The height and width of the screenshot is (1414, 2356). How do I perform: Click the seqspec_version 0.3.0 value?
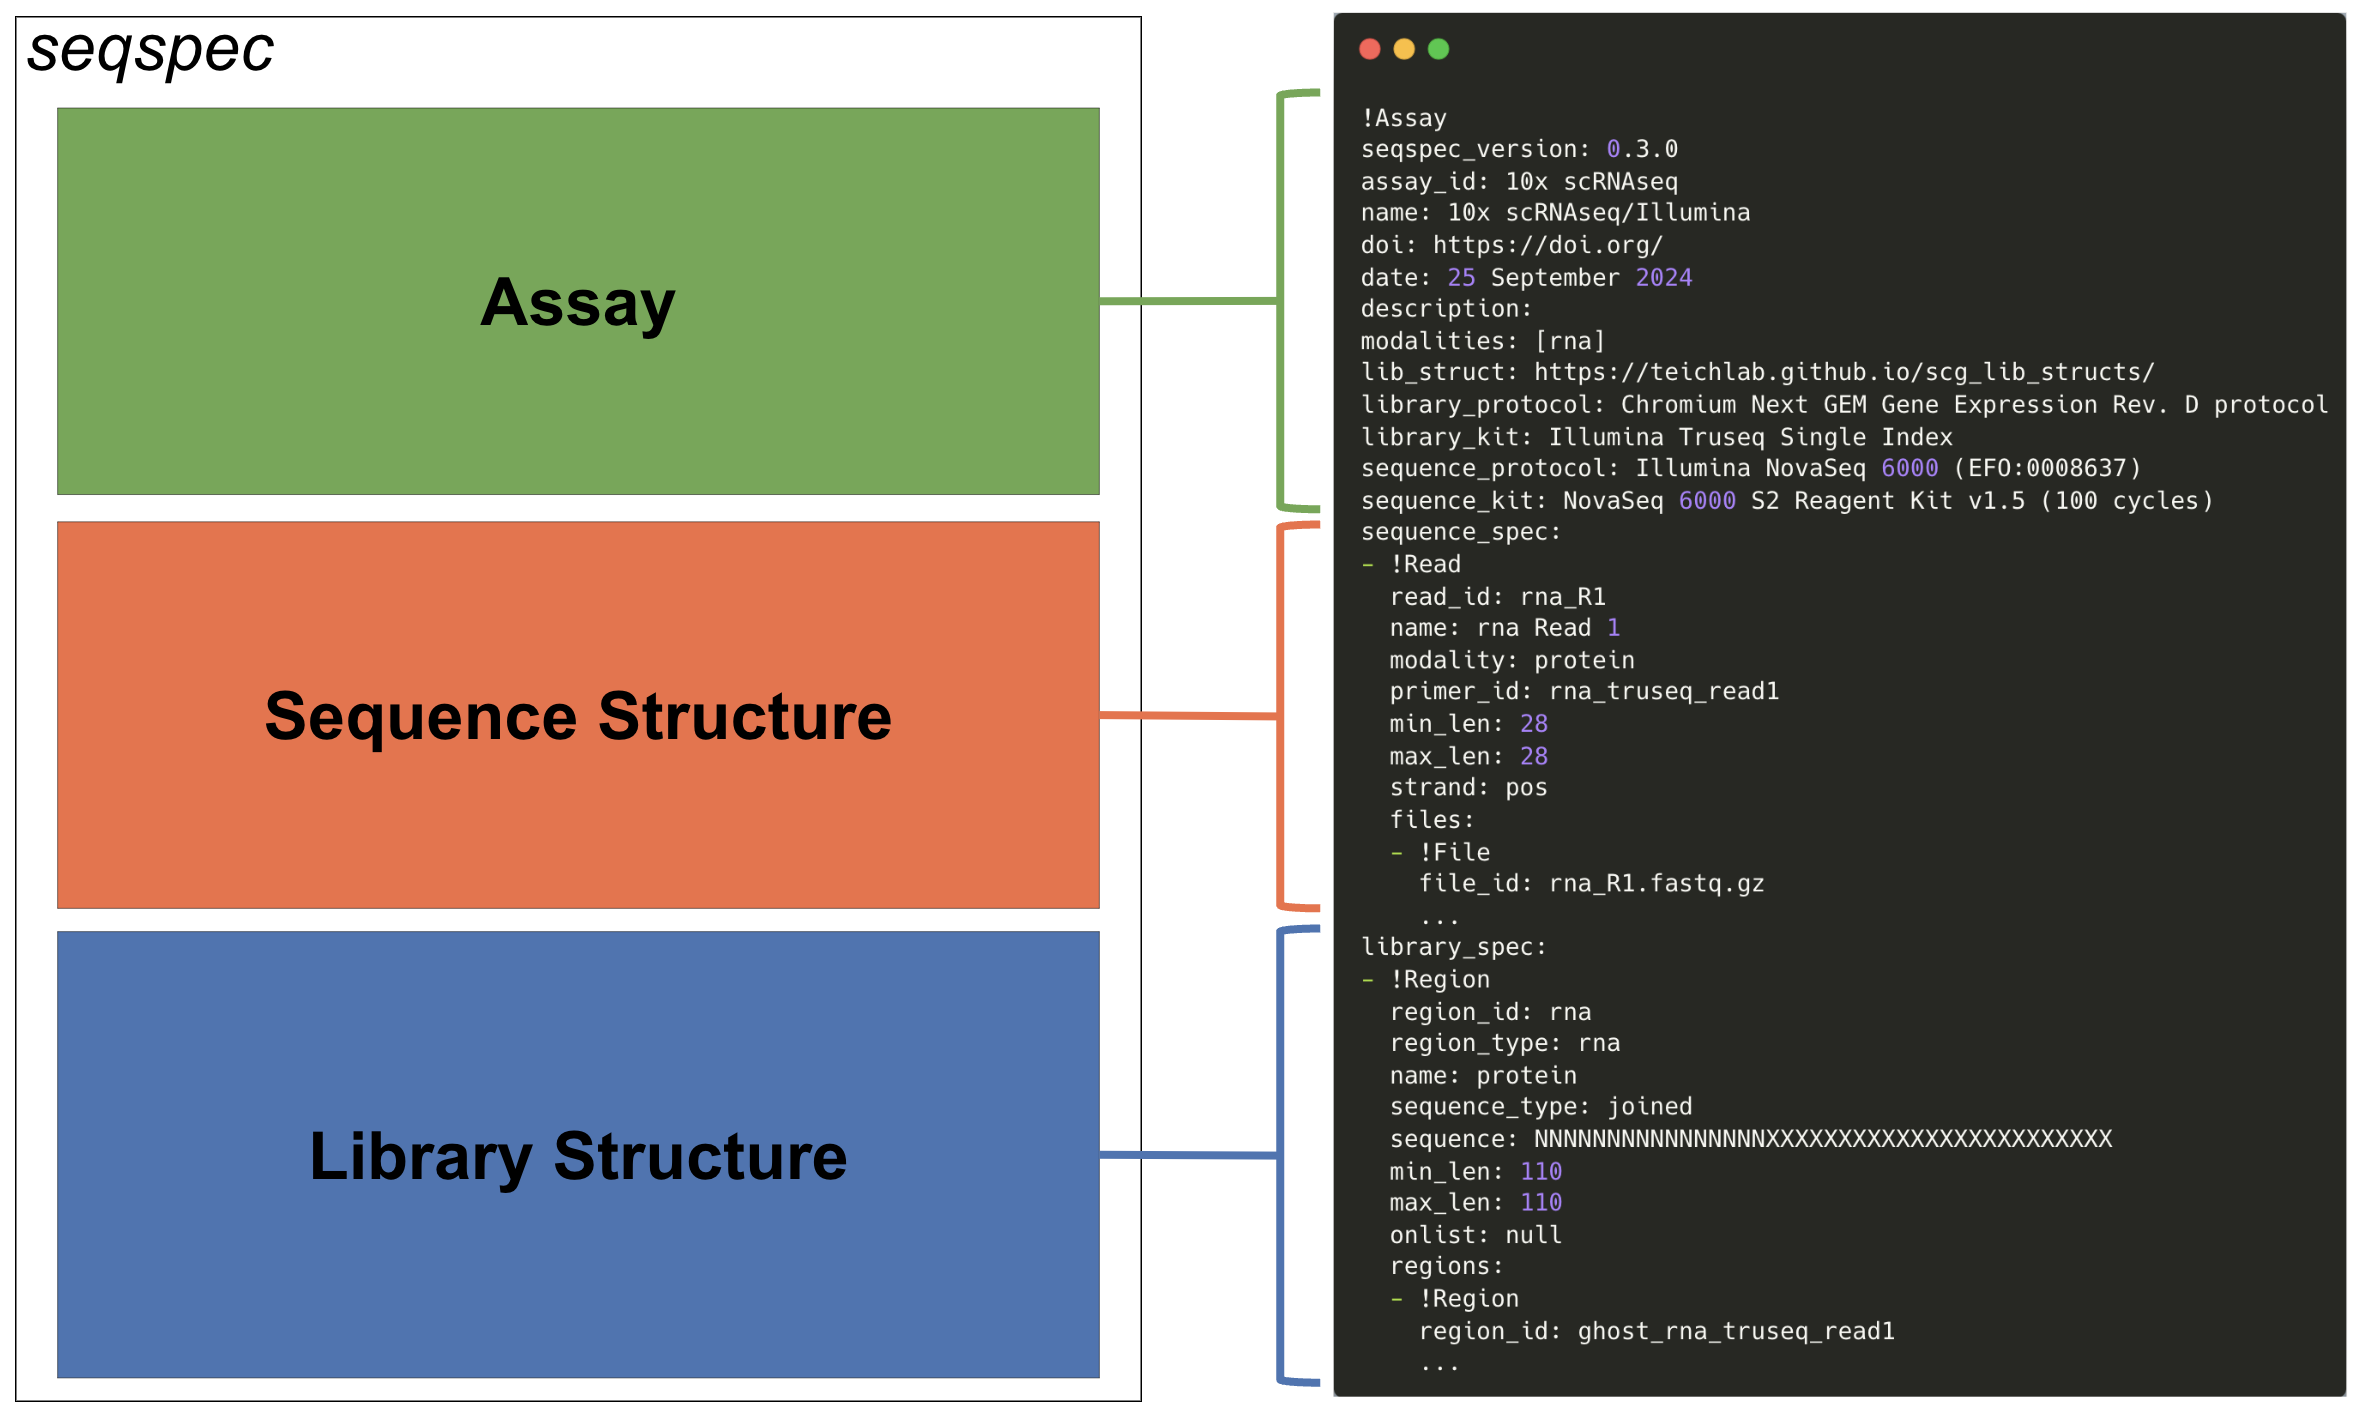pos(1642,149)
